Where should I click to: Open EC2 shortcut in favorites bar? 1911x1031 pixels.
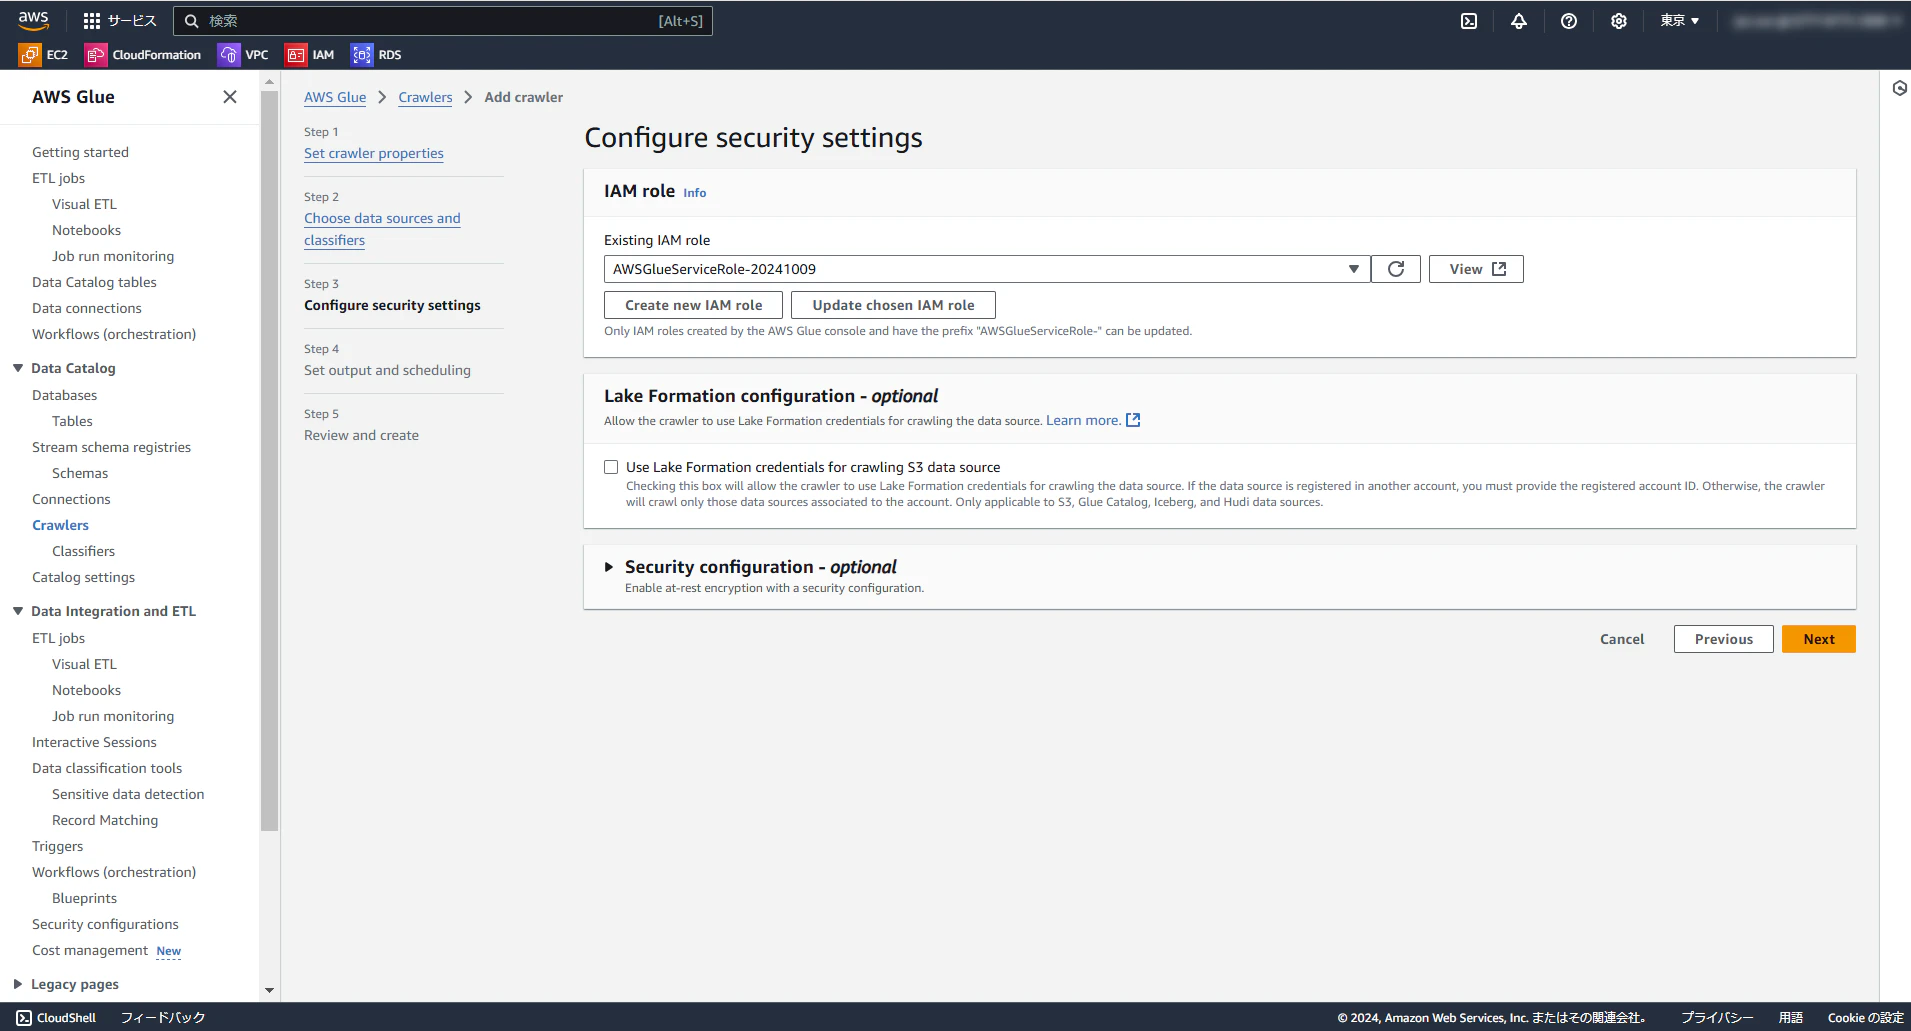[44, 55]
